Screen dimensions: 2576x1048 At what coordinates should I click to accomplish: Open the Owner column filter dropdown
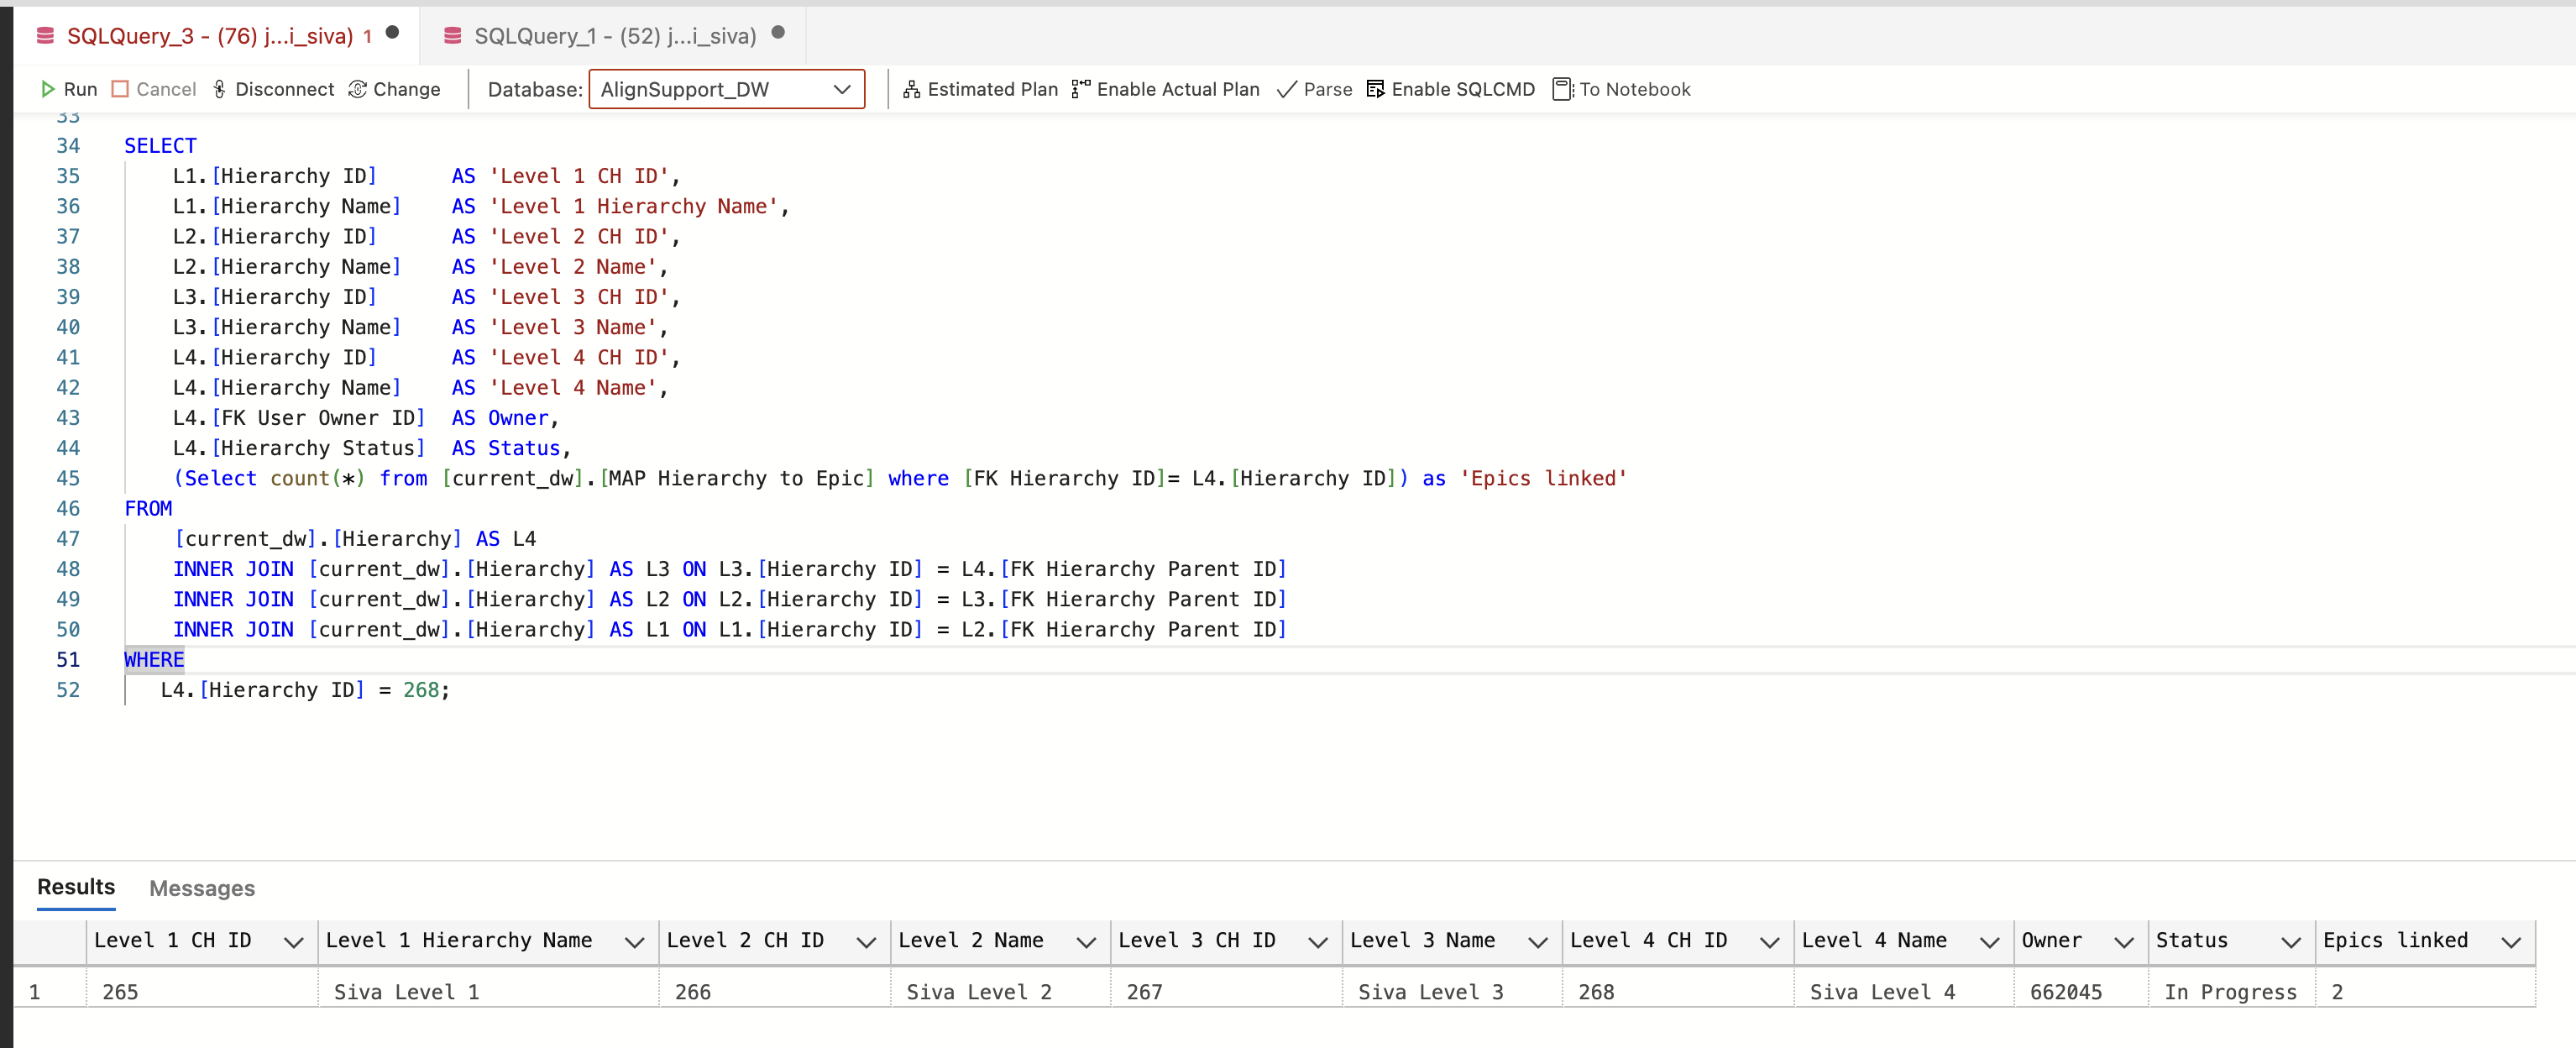pyautogui.click(x=2124, y=941)
